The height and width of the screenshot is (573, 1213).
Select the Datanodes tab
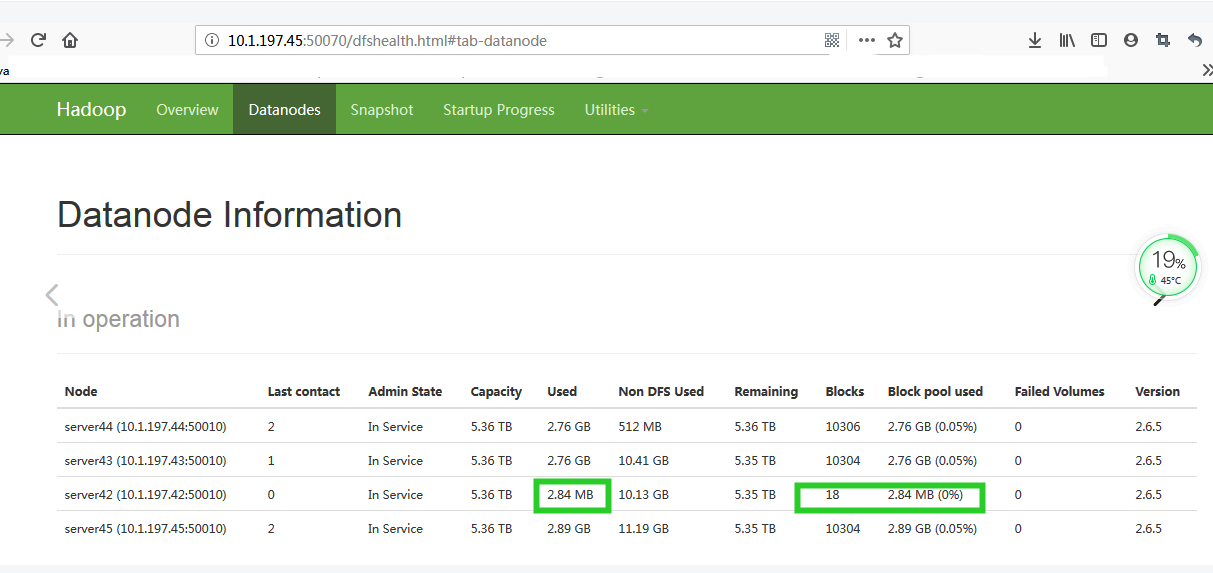[284, 109]
